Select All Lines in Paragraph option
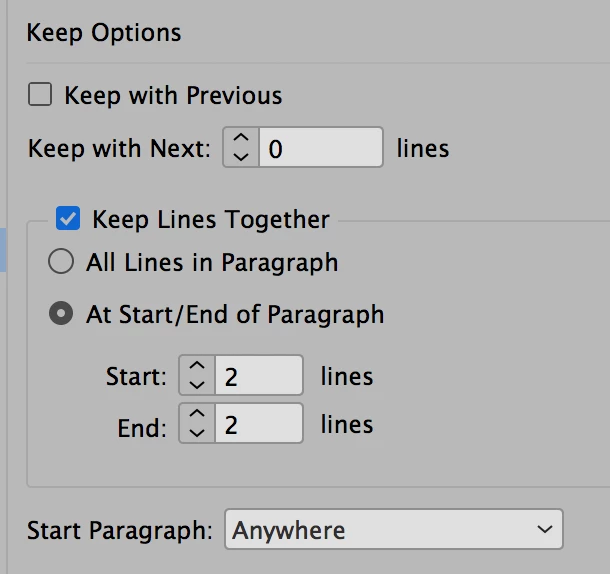 [x=61, y=262]
